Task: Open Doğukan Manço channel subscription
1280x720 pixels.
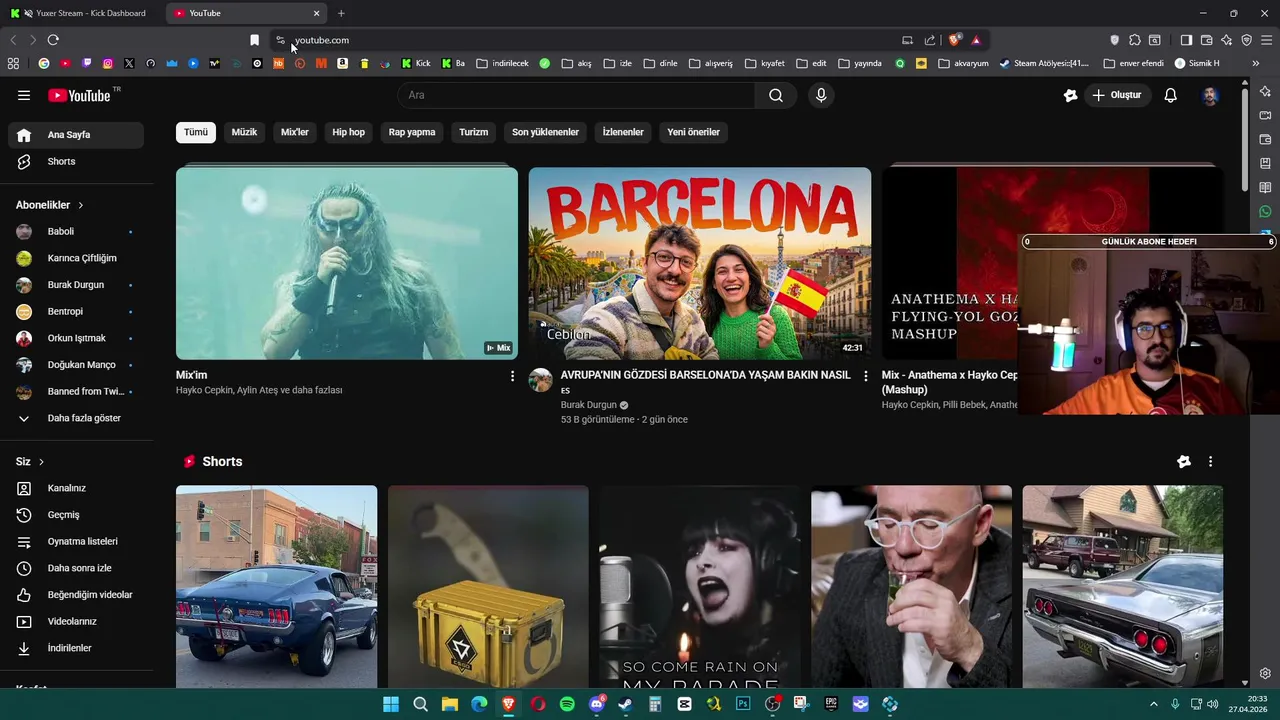Action: pos(76,365)
